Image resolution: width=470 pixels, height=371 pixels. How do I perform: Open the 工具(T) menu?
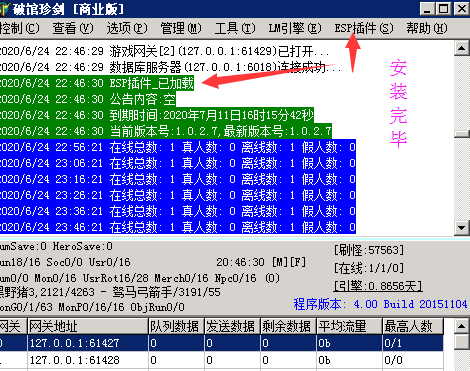[235, 28]
